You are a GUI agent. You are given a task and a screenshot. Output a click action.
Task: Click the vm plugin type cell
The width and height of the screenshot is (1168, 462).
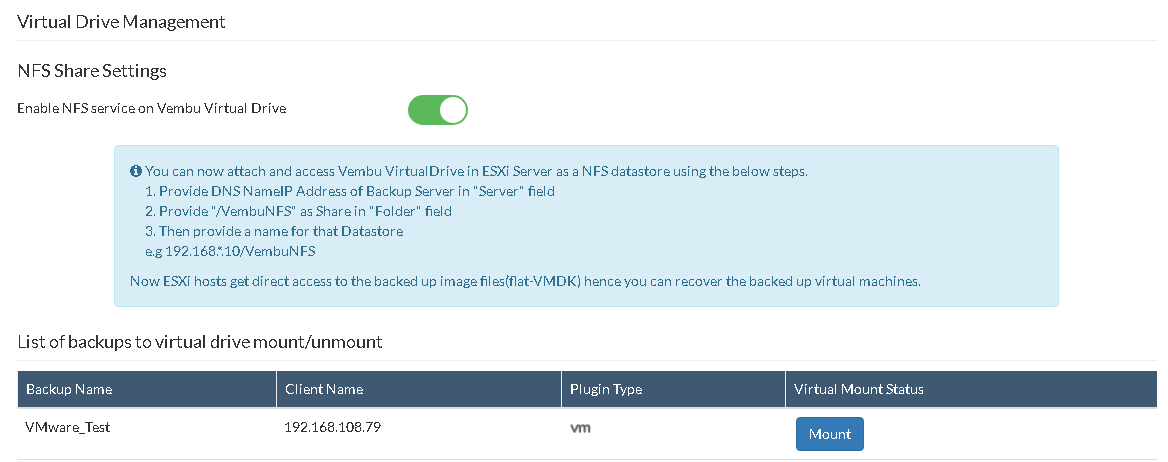pos(580,428)
